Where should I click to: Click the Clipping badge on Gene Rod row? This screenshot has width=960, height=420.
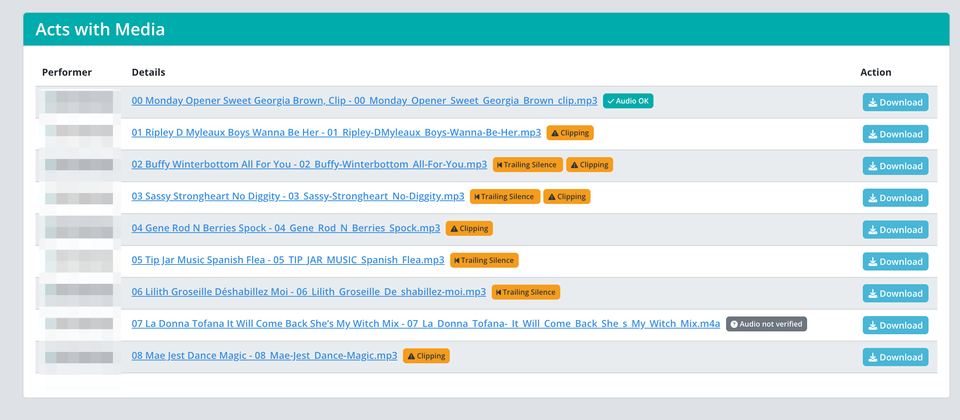pos(469,228)
